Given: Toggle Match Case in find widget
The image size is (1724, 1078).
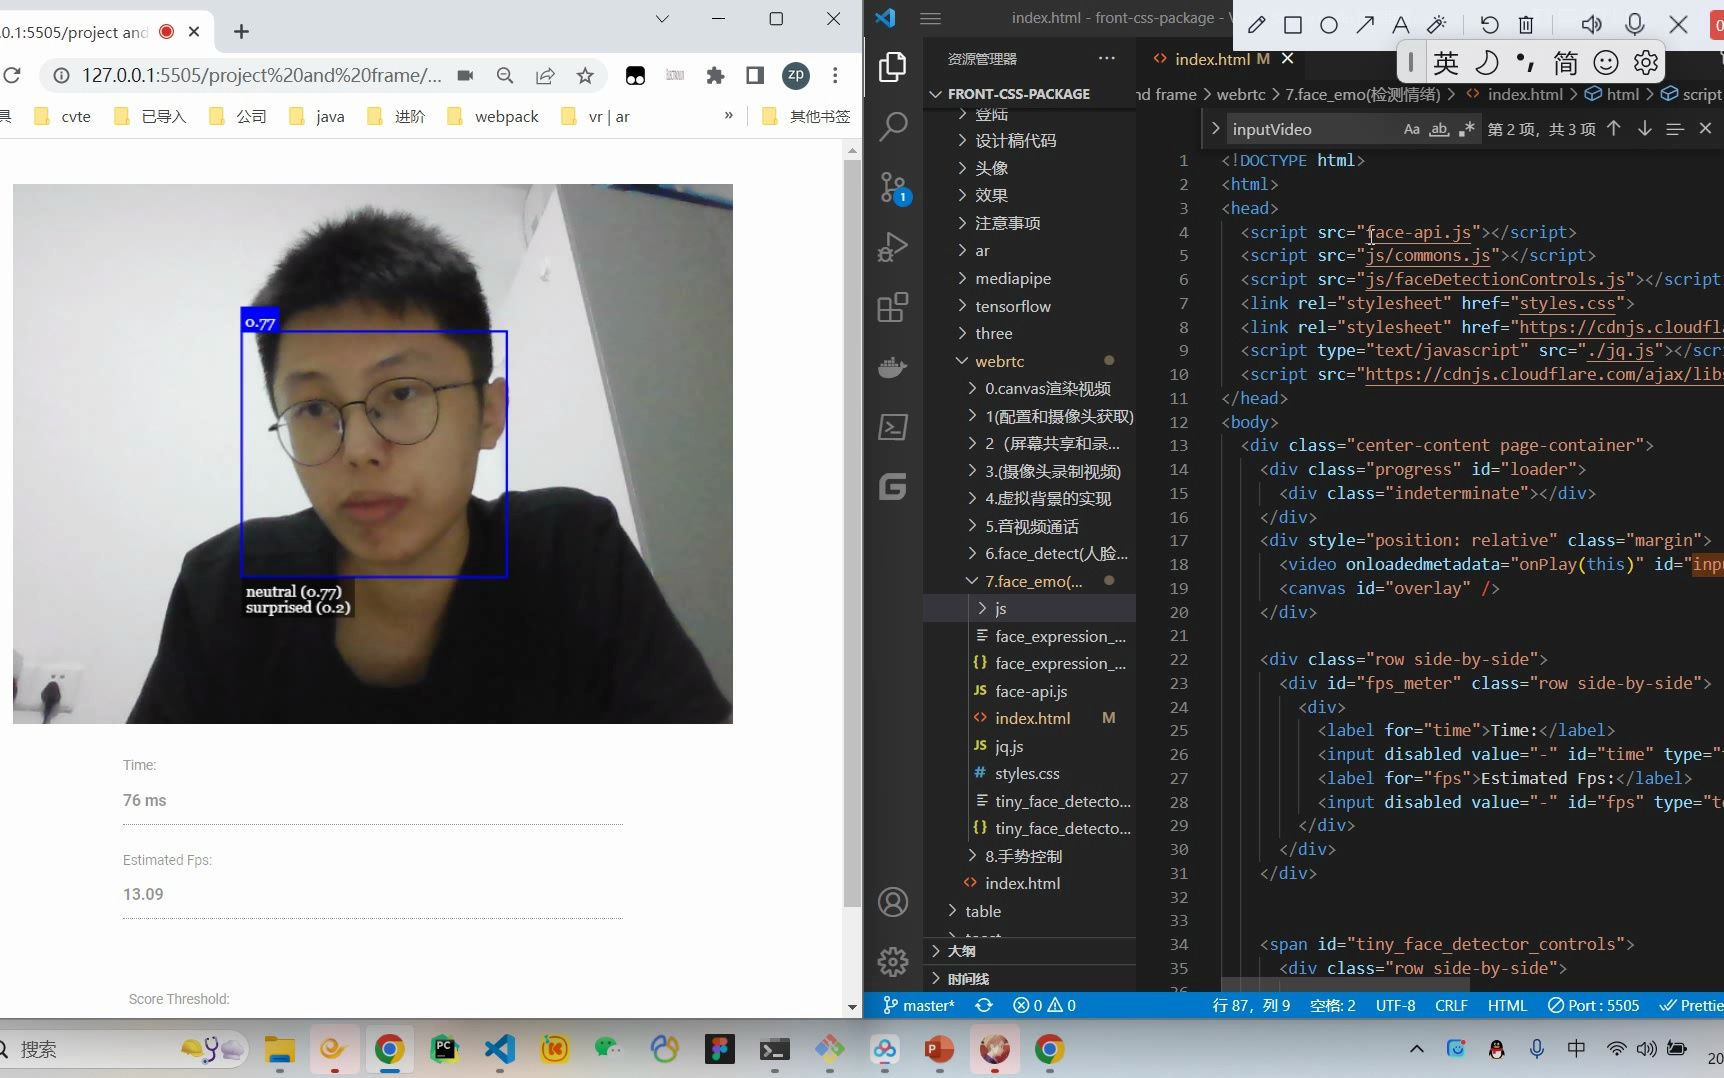Looking at the screenshot, I should [x=1412, y=129].
